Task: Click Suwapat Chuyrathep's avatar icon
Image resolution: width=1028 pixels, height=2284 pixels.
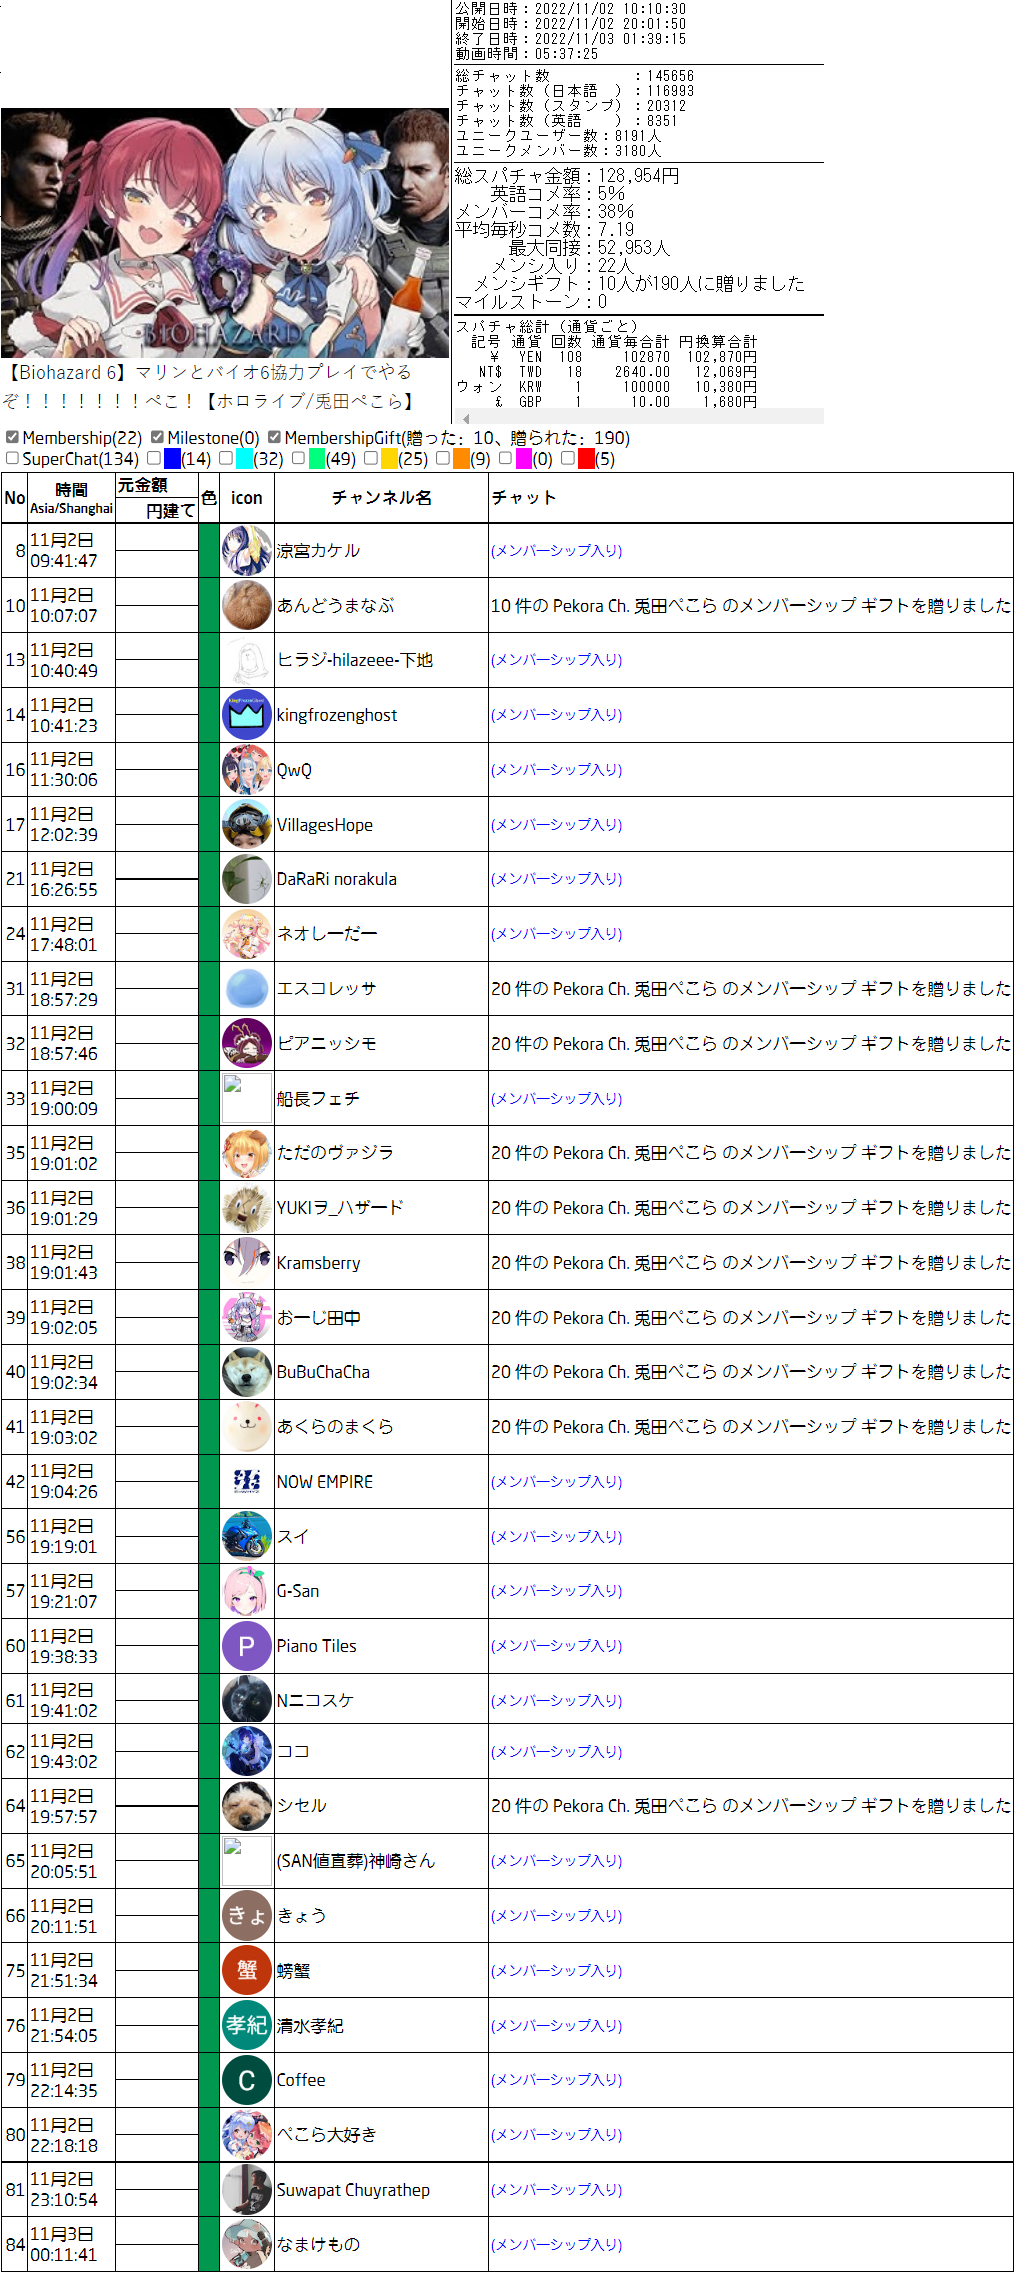Action: (247, 2190)
